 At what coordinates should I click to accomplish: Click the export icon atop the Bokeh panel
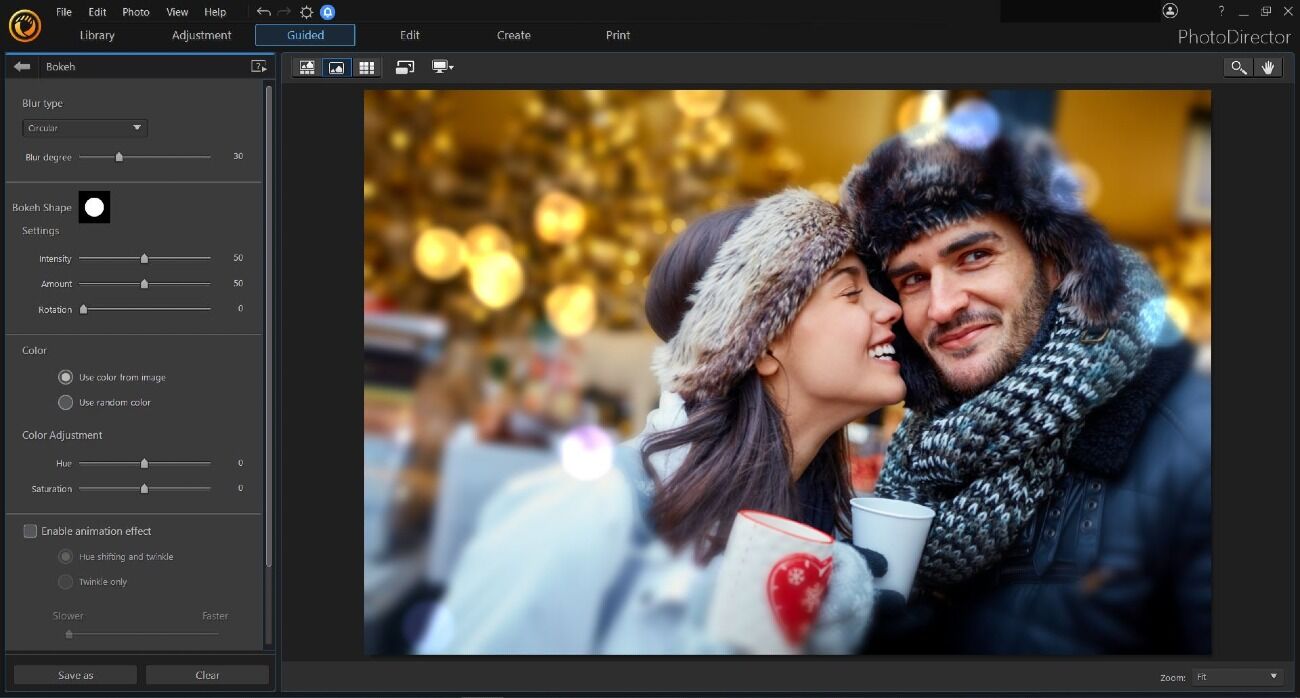coord(259,65)
